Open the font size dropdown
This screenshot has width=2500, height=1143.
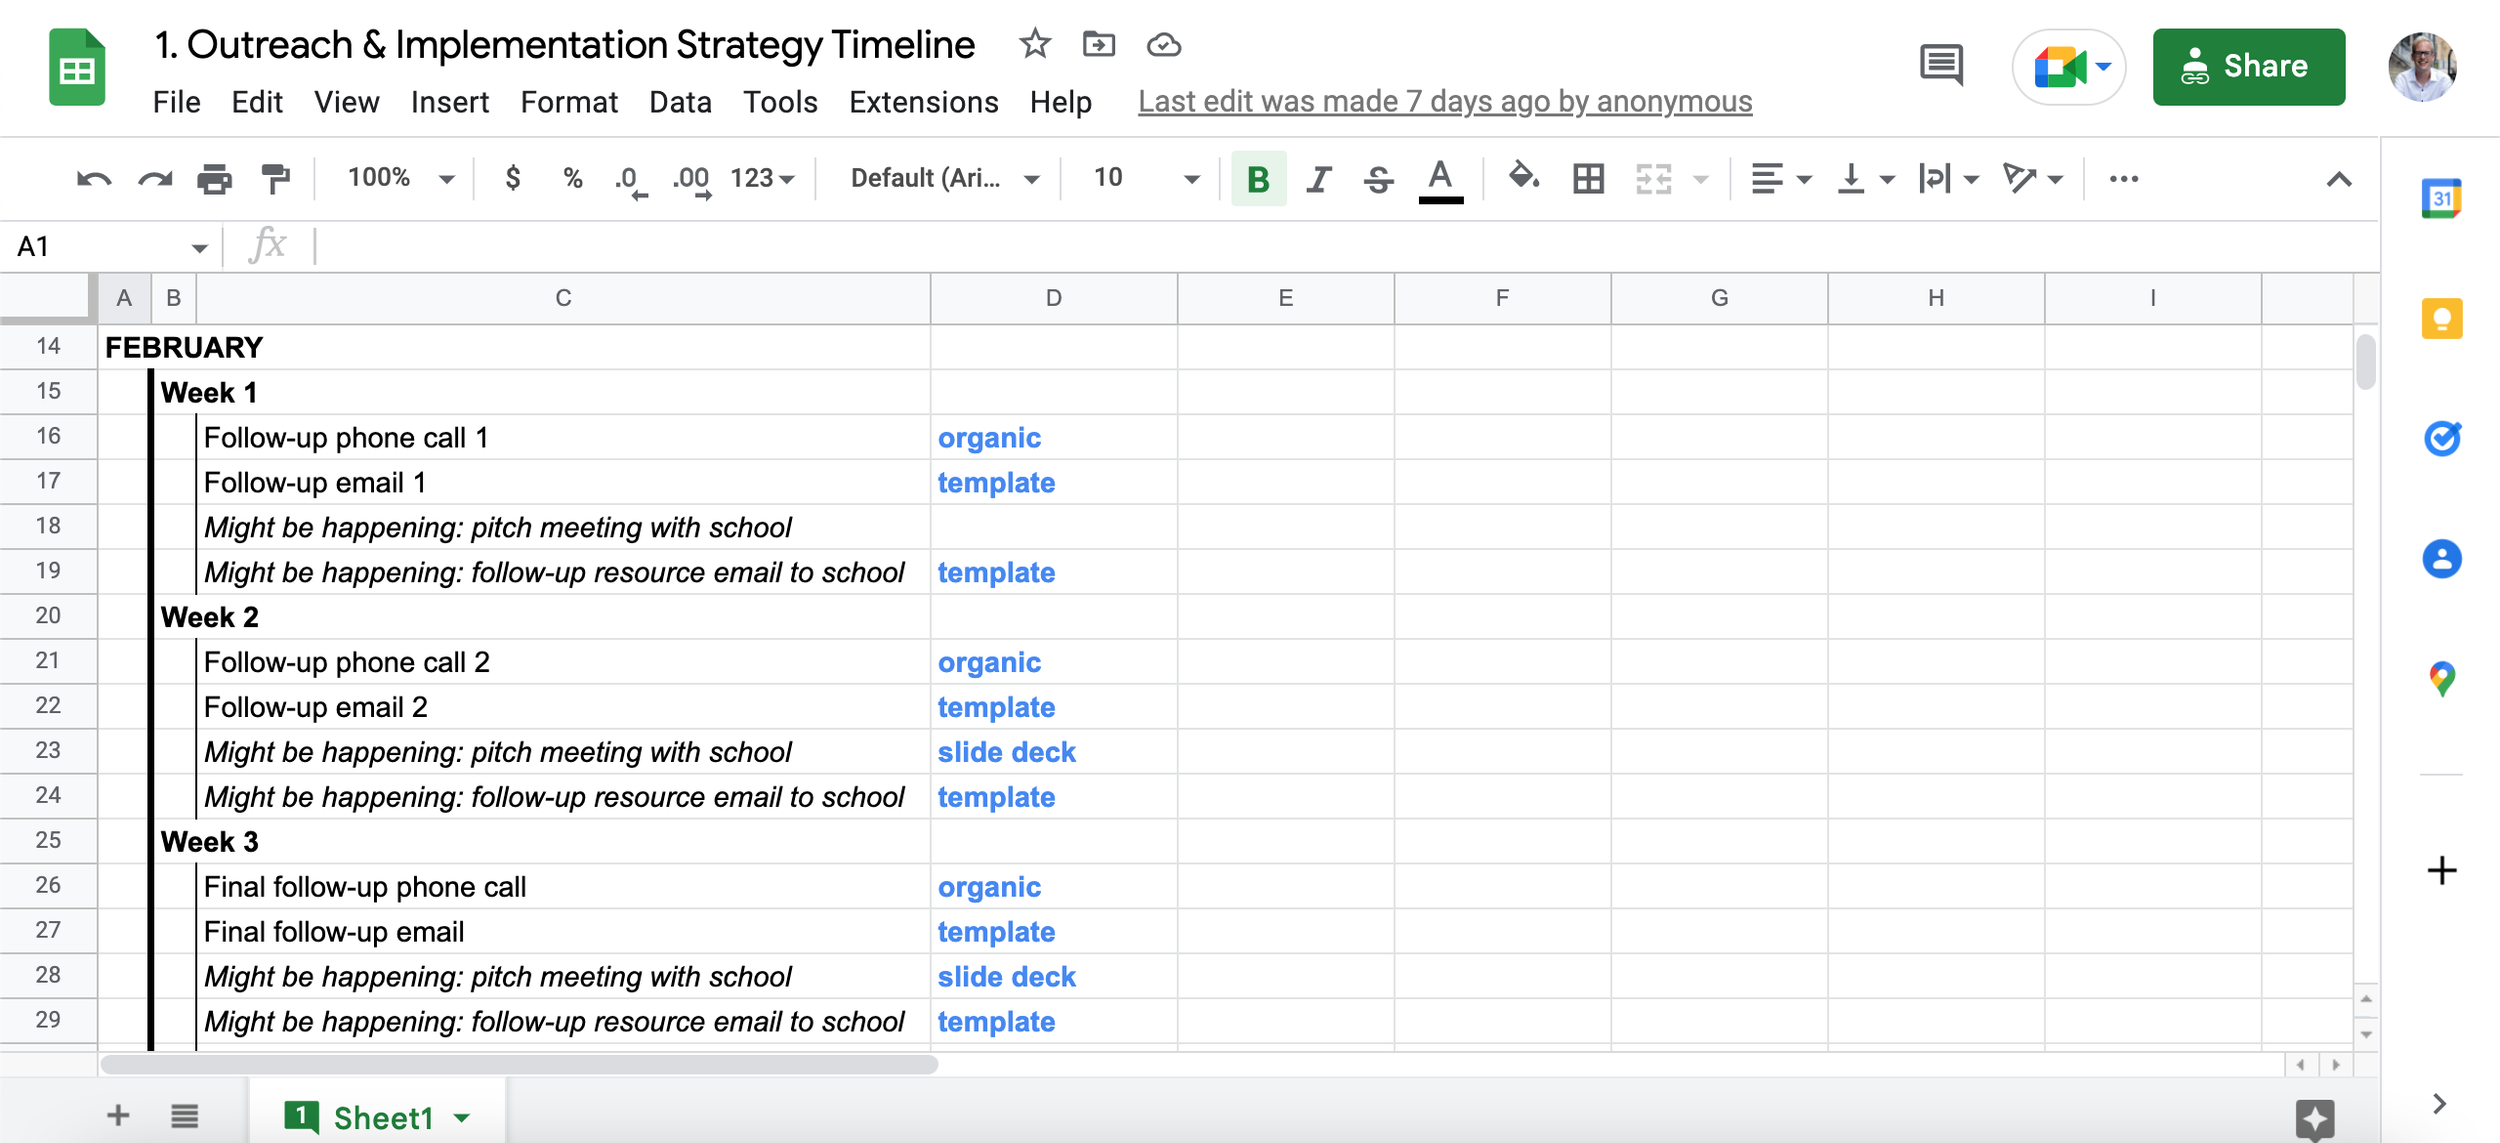1145,179
